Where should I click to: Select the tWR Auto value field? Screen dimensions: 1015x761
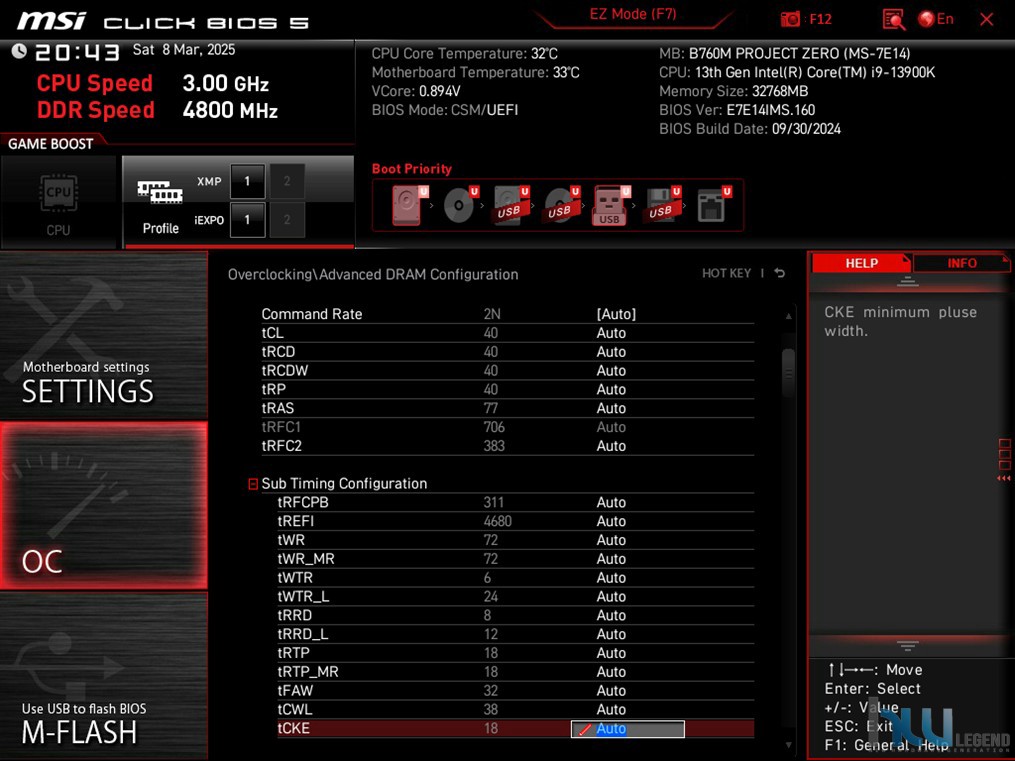(610, 540)
